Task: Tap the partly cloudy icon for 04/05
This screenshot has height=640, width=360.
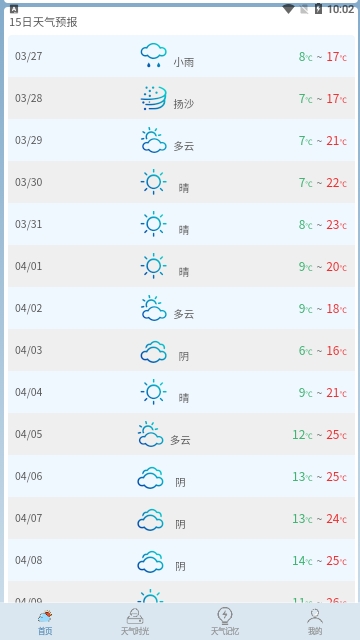Action: click(x=150, y=434)
